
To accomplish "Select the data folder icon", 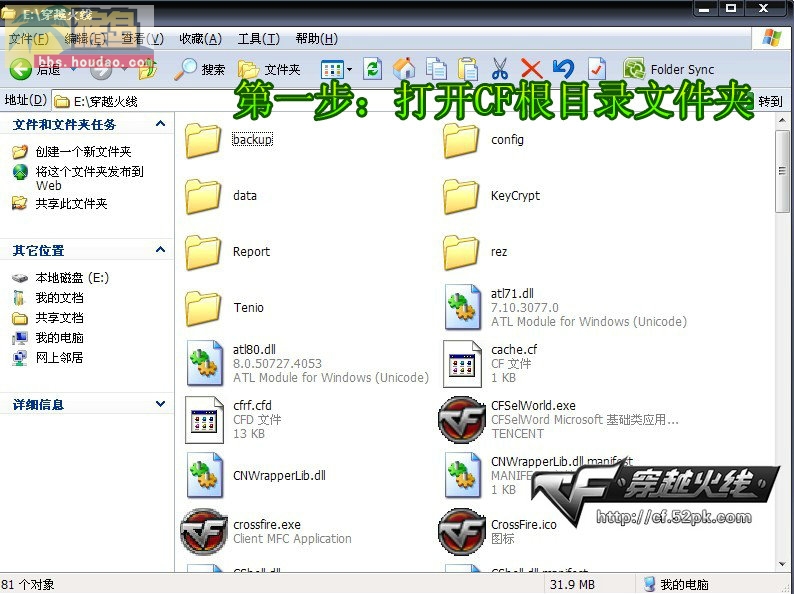I will (203, 196).
